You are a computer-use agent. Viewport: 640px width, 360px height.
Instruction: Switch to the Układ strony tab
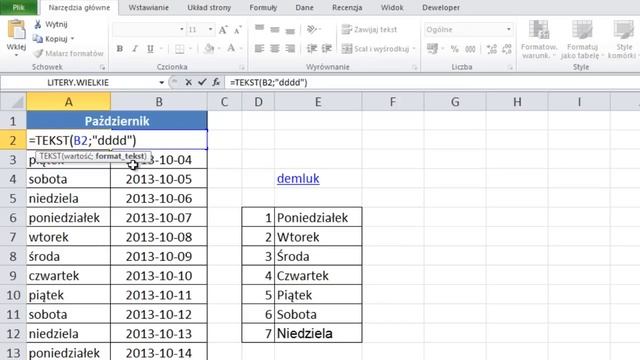[209, 7]
